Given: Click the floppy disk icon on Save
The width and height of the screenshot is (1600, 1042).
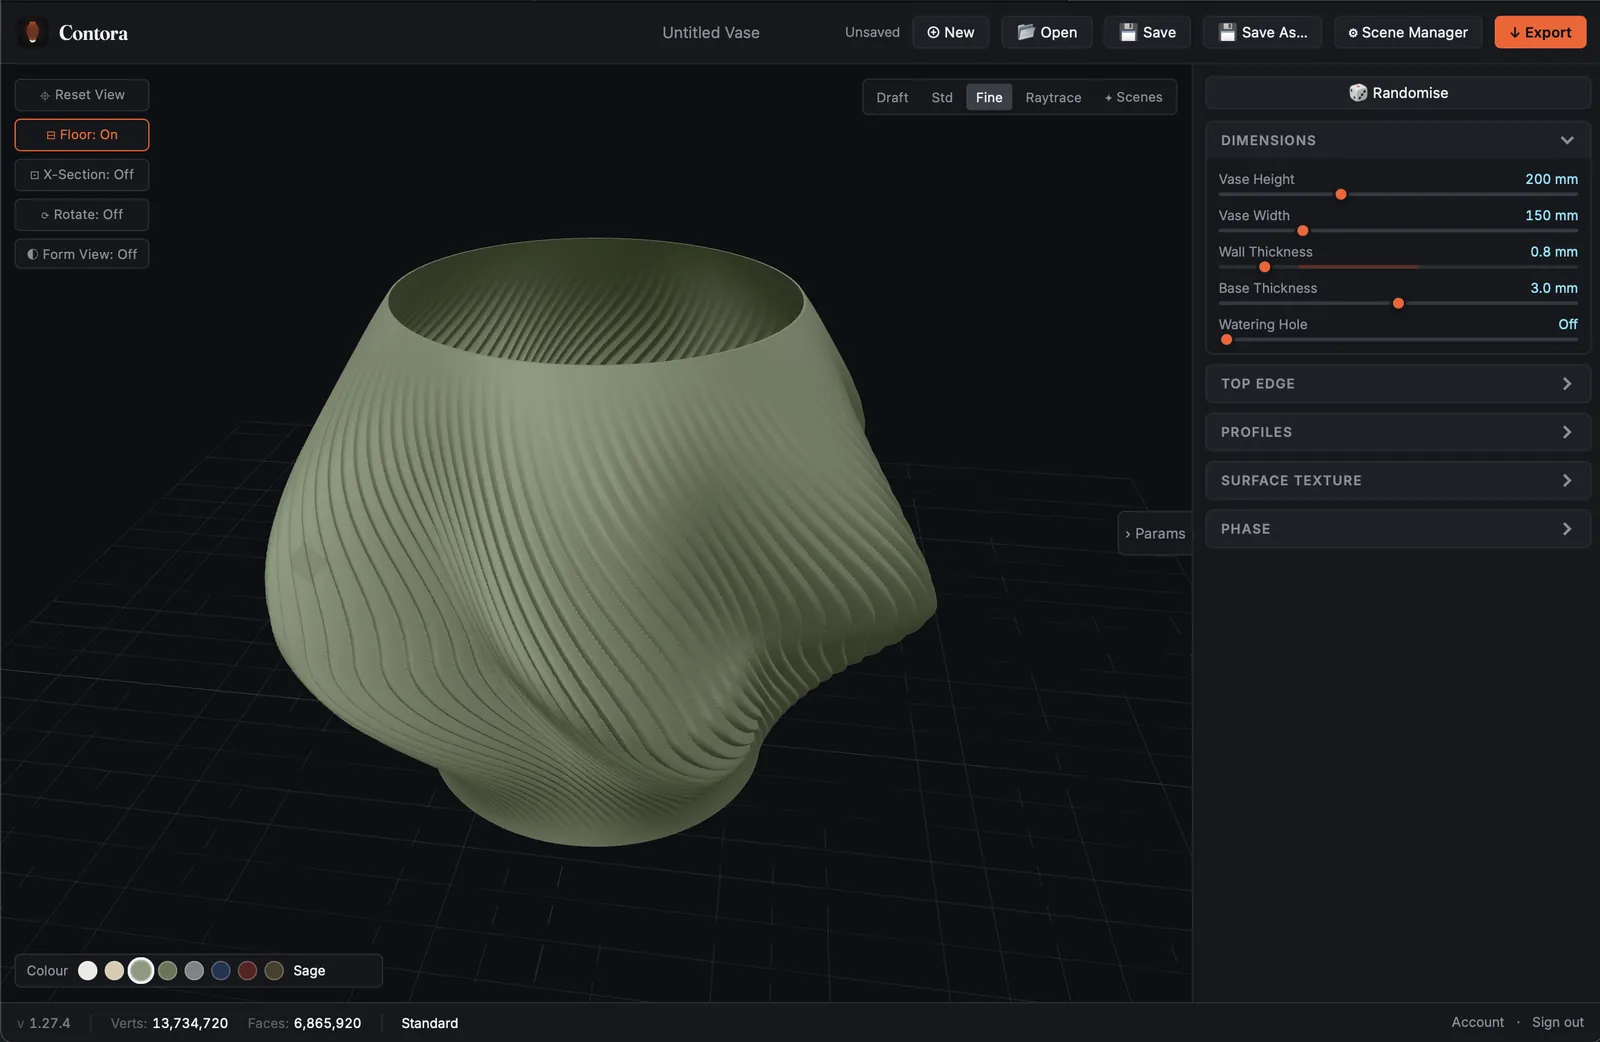Looking at the screenshot, I should (x=1128, y=32).
